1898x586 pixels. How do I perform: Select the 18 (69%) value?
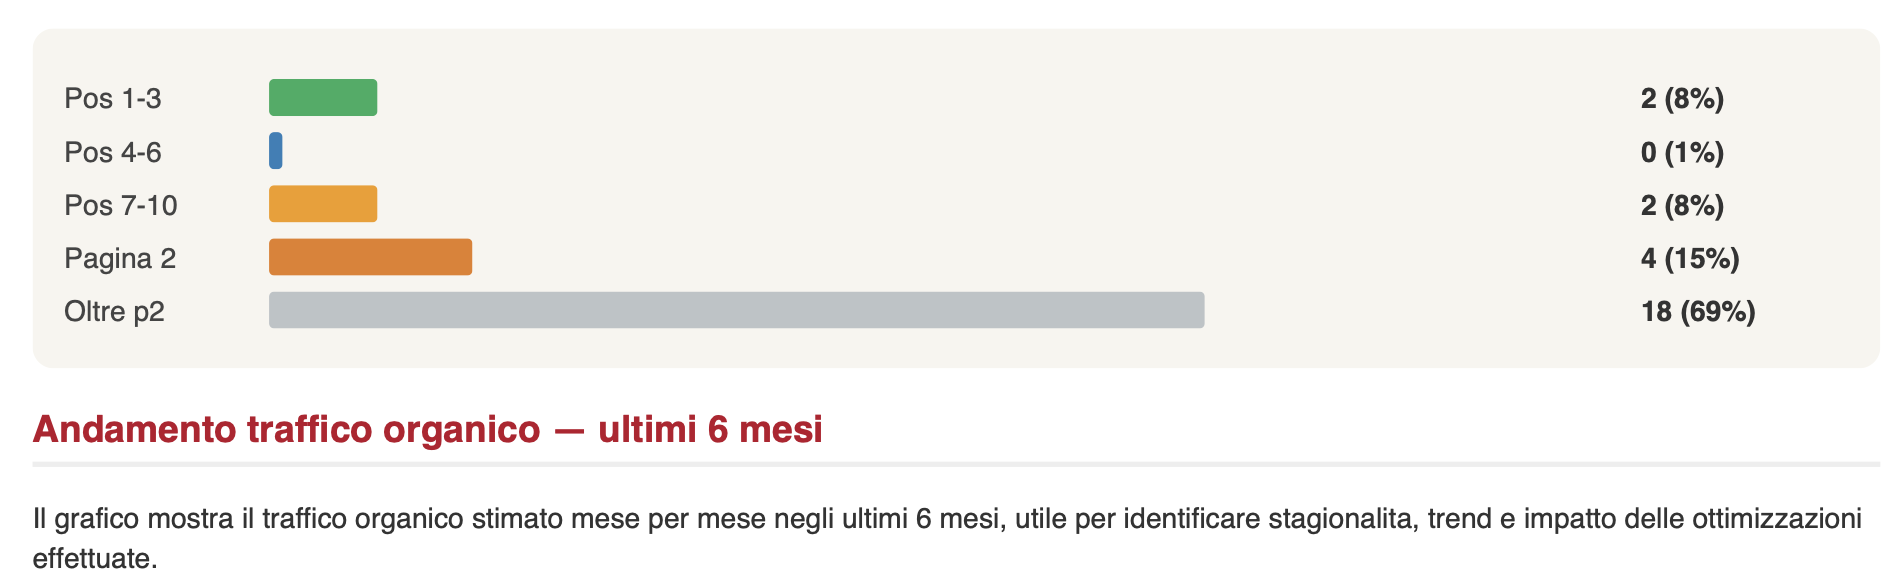click(x=1698, y=311)
